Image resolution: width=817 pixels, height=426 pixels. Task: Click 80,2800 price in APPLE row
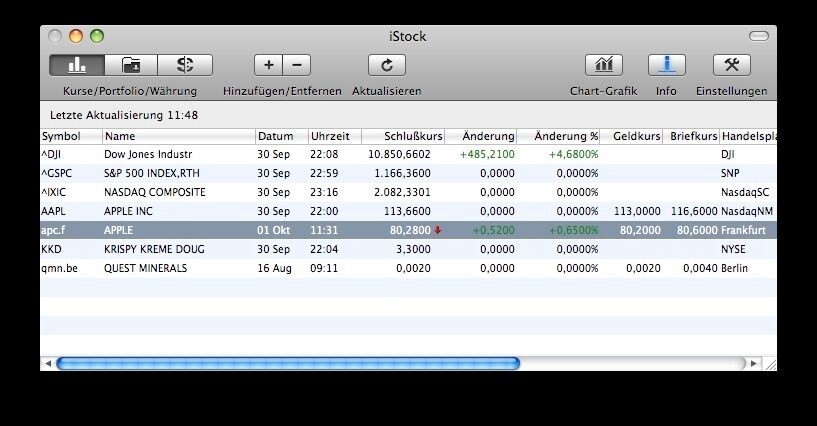tap(410, 230)
